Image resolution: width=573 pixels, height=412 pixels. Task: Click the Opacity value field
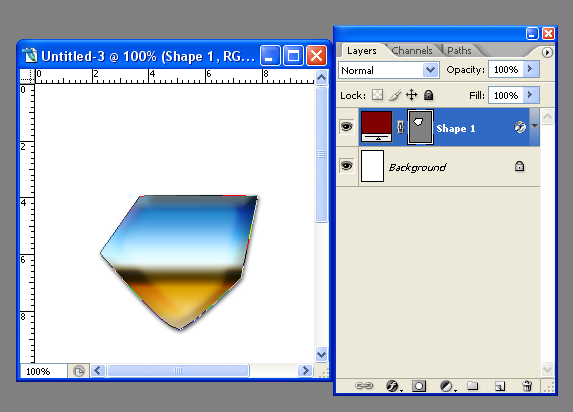point(506,69)
